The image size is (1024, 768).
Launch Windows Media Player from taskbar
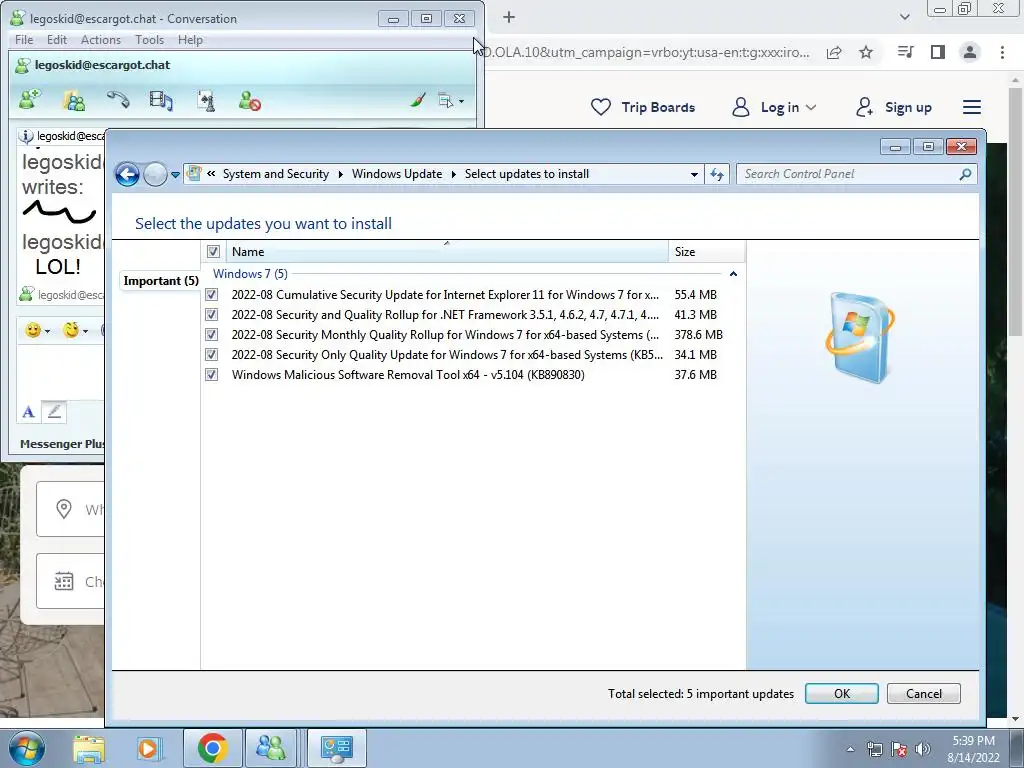[x=148, y=748]
